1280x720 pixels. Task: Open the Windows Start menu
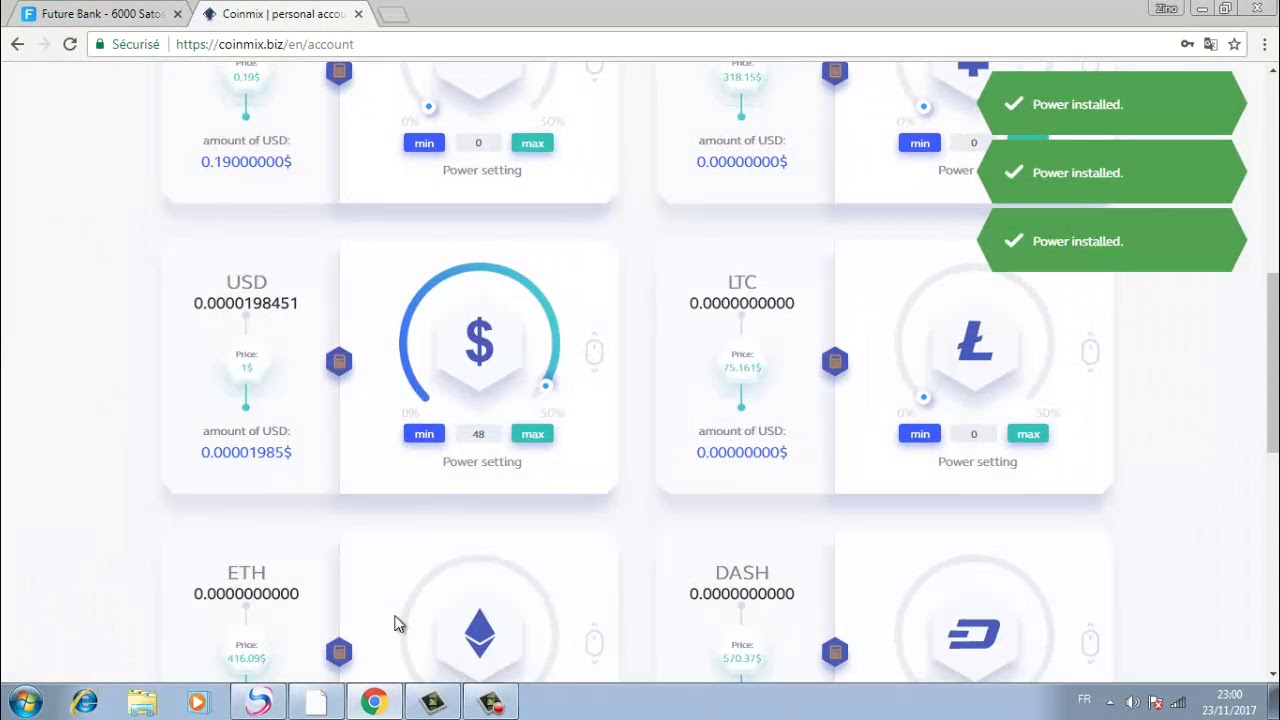pyautogui.click(x=25, y=702)
